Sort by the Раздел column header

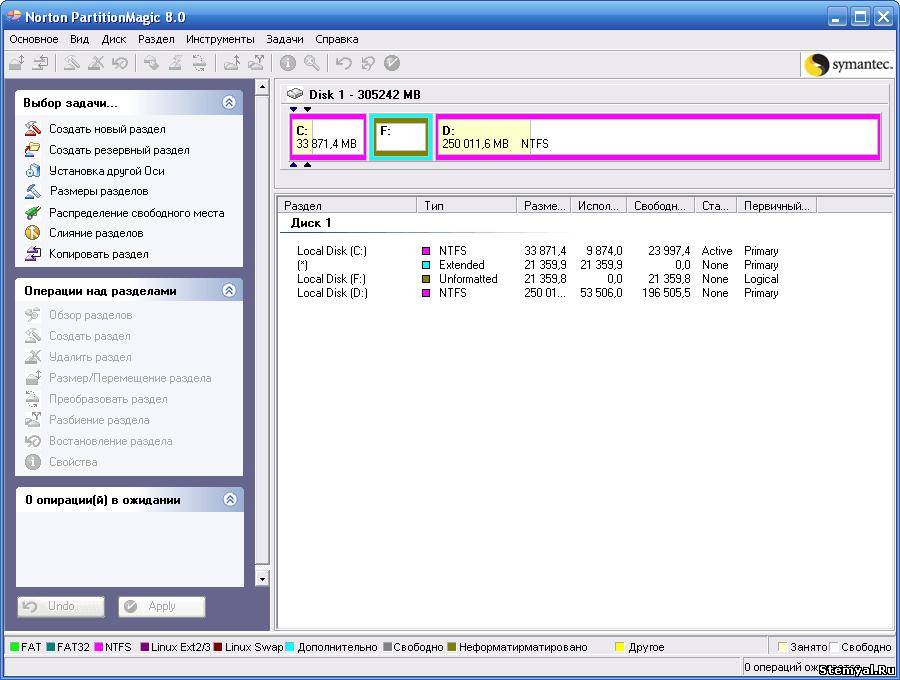348,205
